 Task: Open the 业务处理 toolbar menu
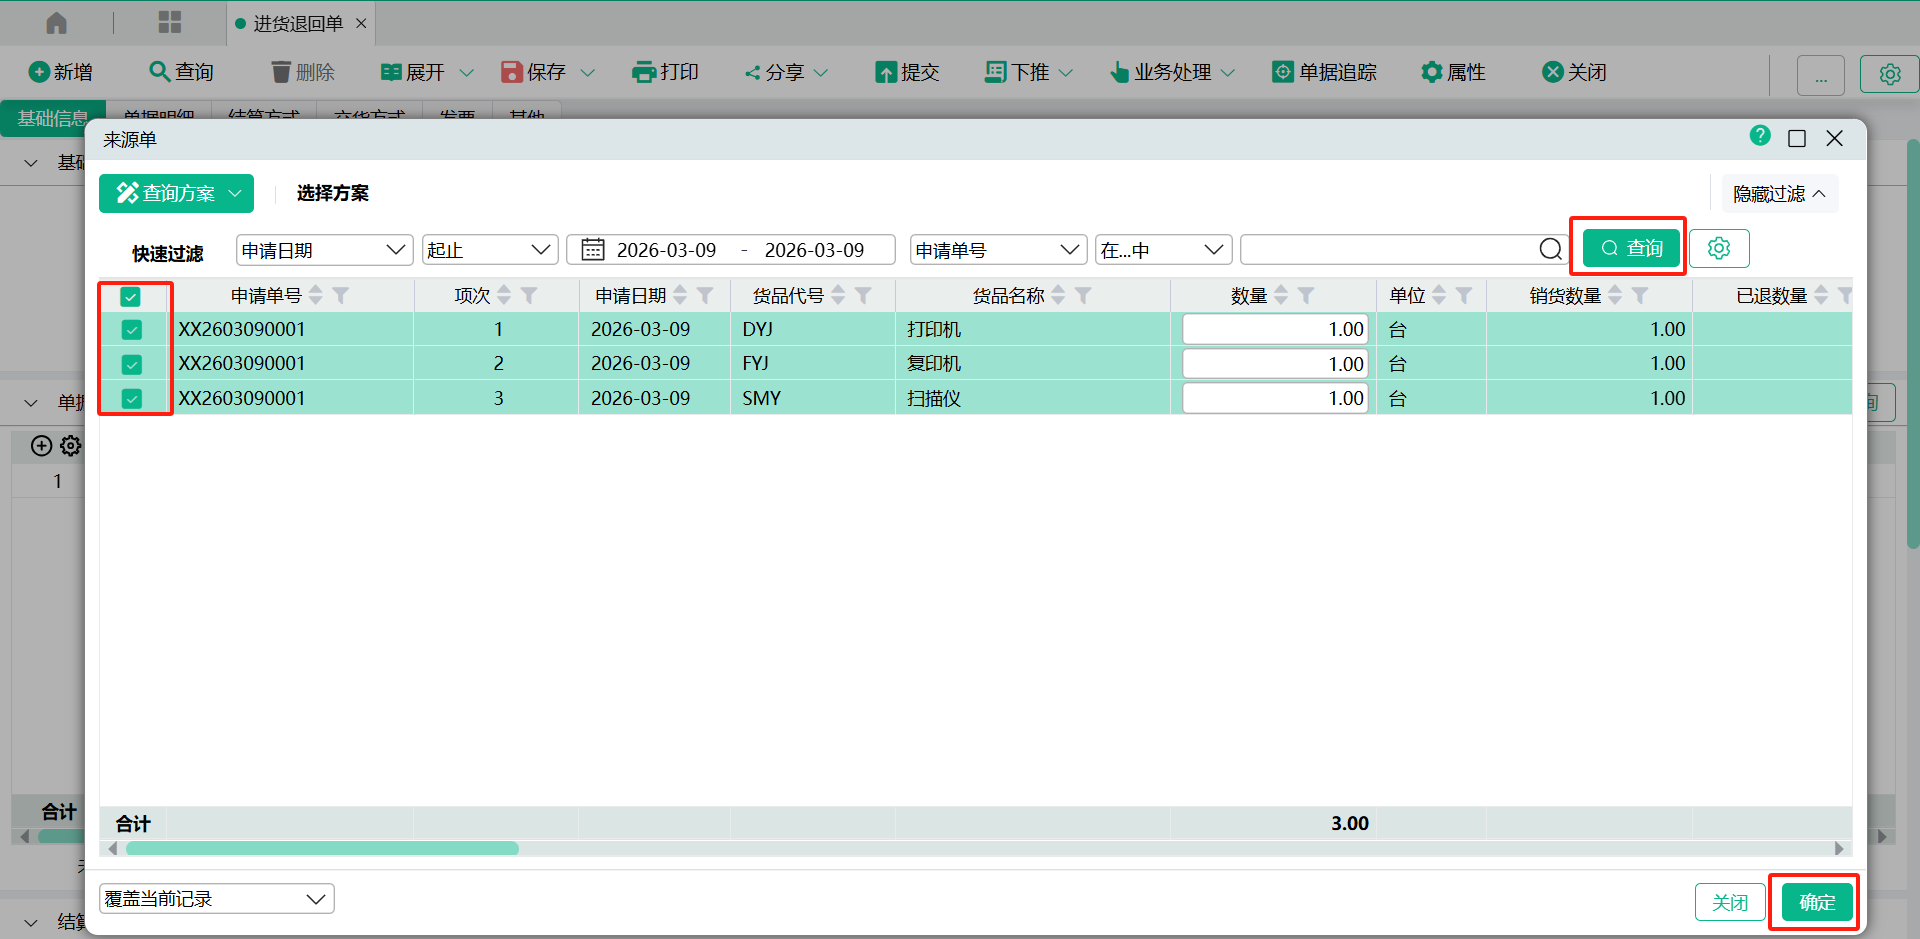pyautogui.click(x=1172, y=72)
